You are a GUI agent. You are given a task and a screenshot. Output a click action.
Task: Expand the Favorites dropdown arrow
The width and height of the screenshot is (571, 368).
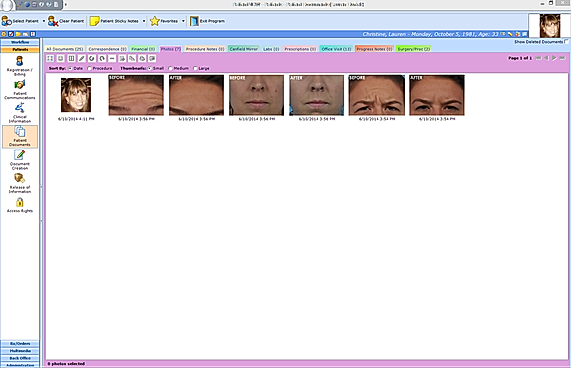(x=183, y=21)
